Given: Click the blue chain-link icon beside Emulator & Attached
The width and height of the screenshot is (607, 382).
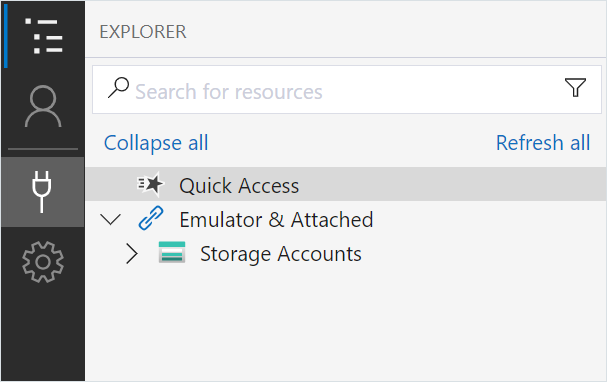Looking at the screenshot, I should click(151, 219).
